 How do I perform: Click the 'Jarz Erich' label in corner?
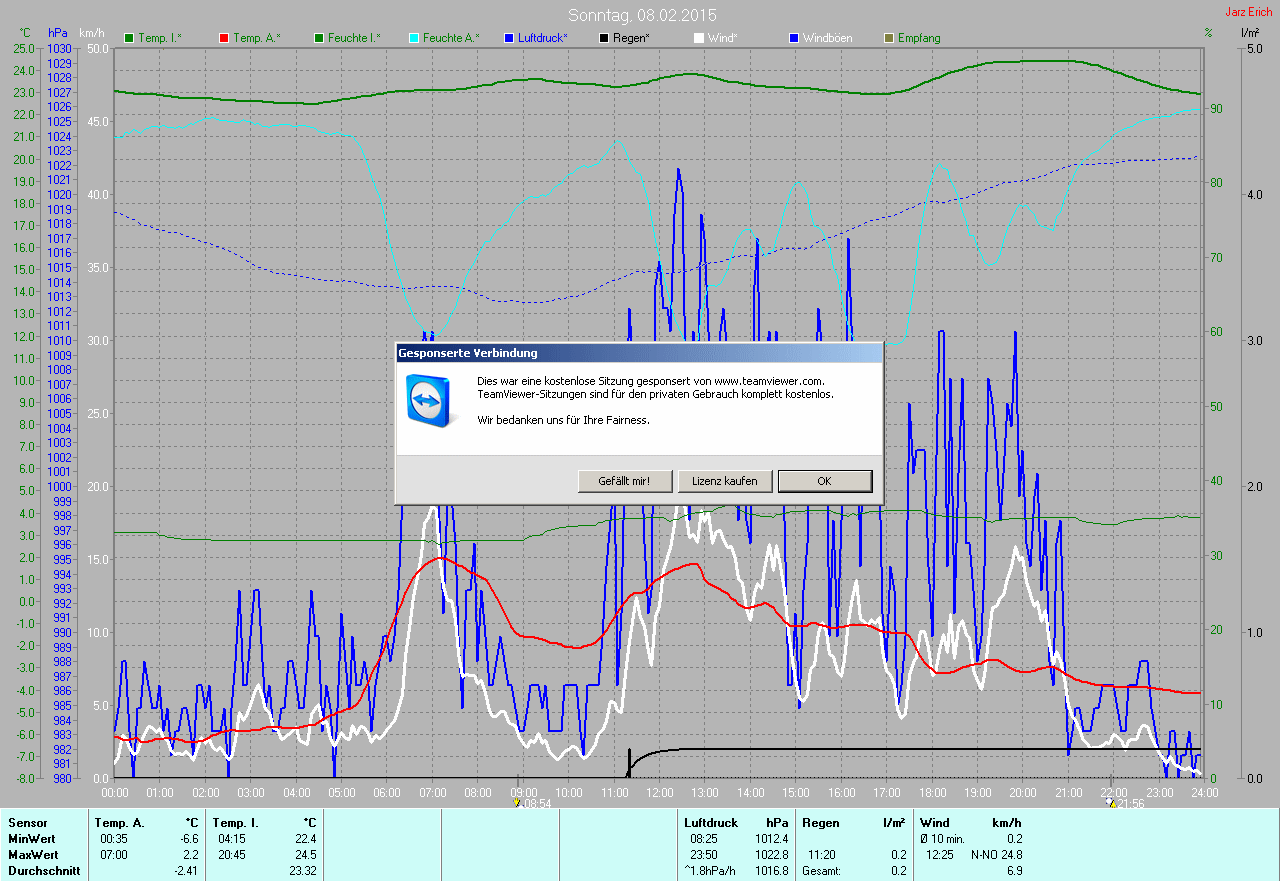pos(1248,12)
